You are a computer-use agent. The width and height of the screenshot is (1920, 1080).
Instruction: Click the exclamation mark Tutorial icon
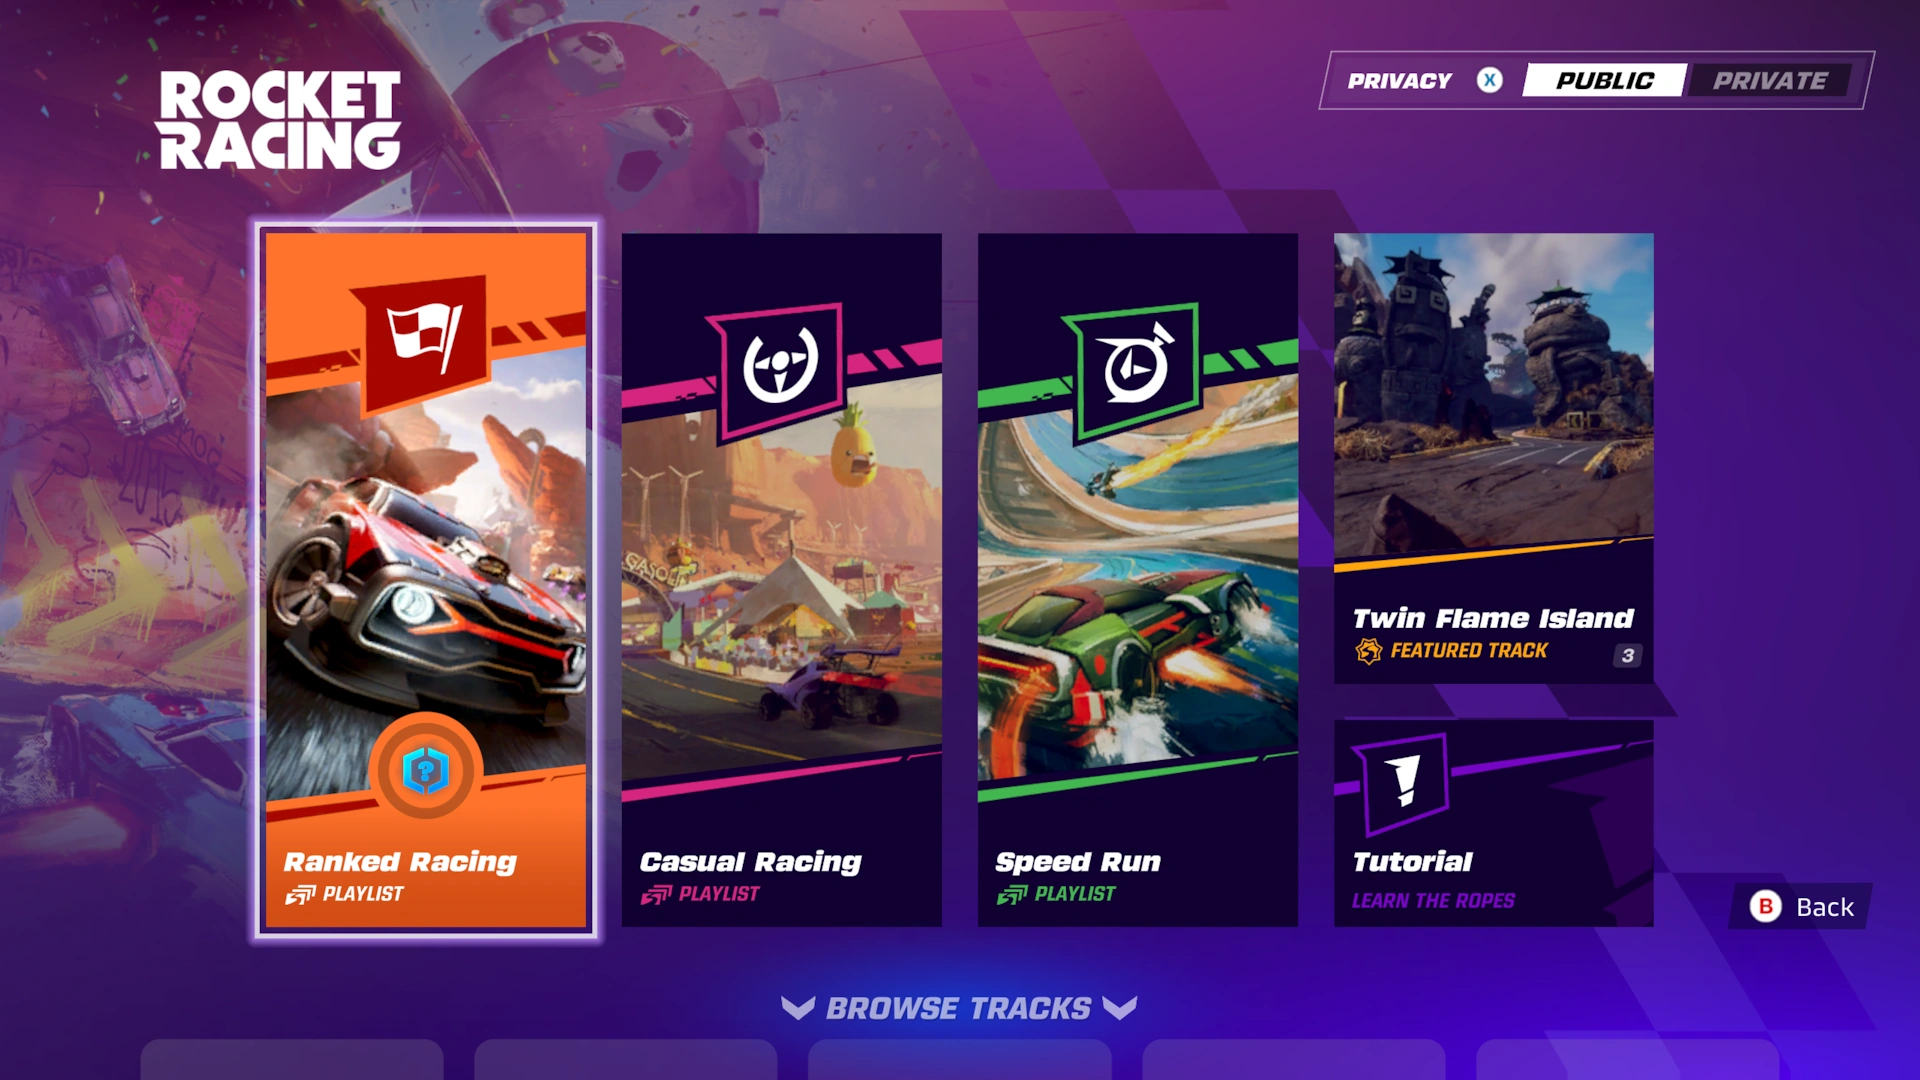tap(1405, 781)
